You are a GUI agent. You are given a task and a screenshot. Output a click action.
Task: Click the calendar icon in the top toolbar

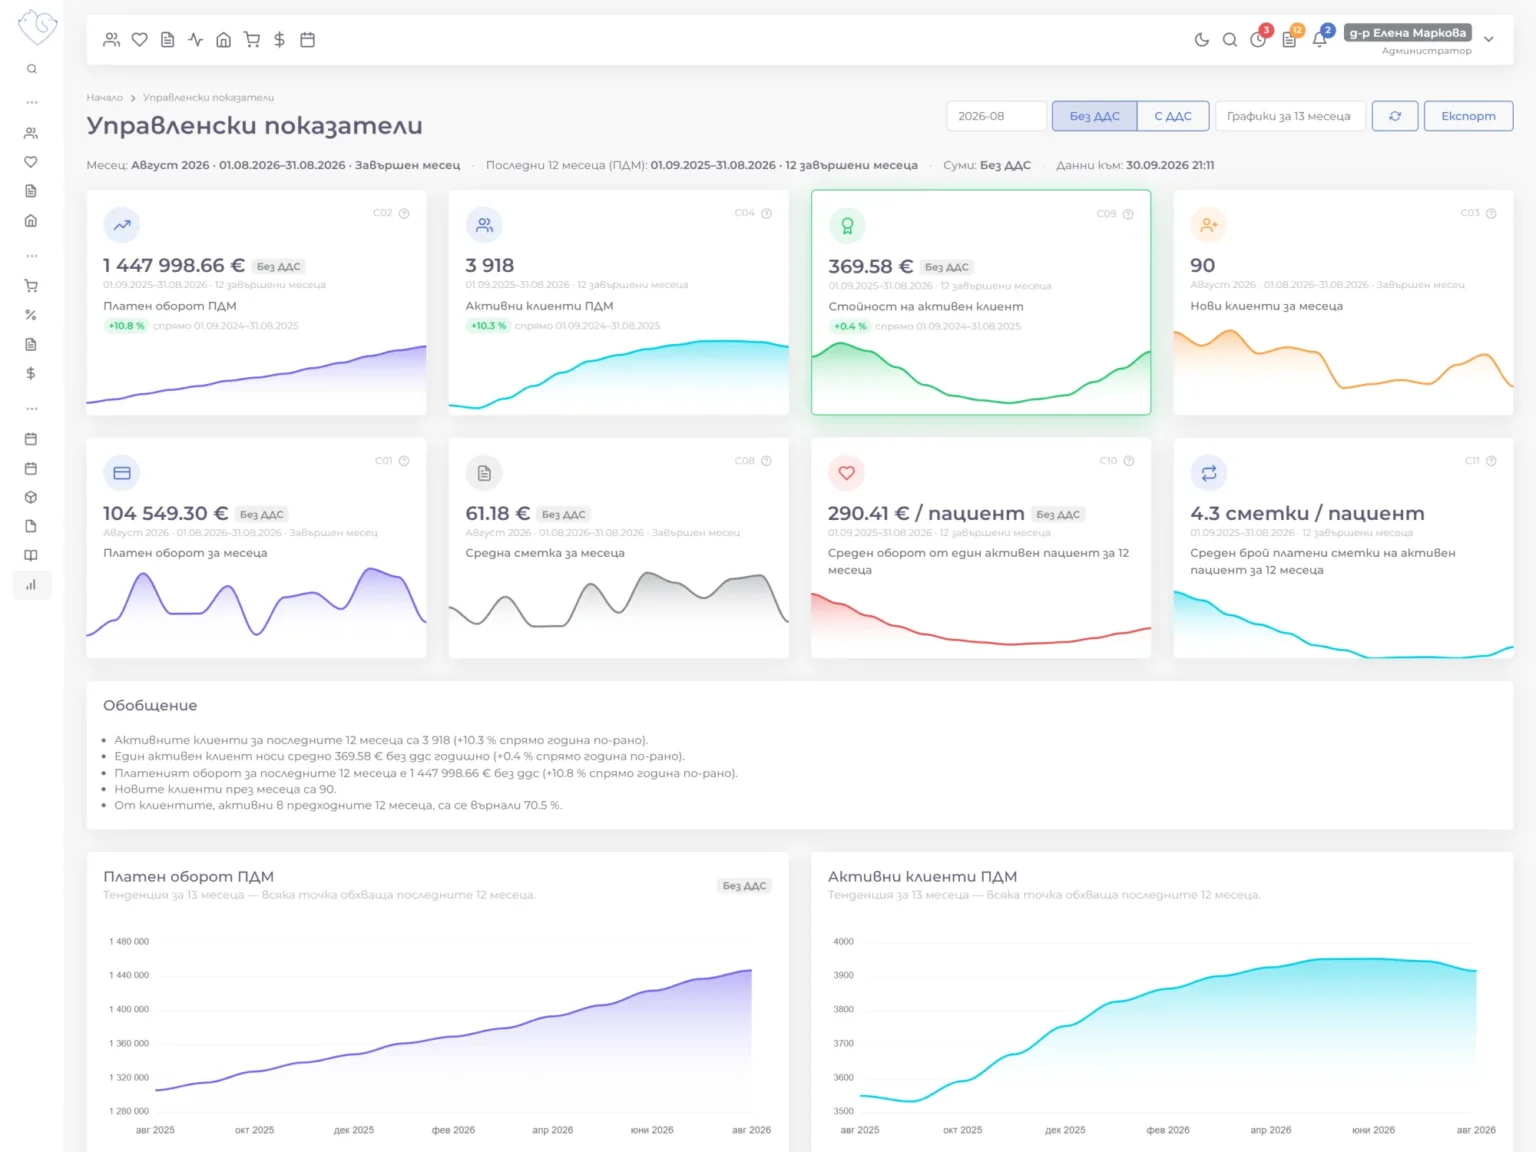click(308, 40)
